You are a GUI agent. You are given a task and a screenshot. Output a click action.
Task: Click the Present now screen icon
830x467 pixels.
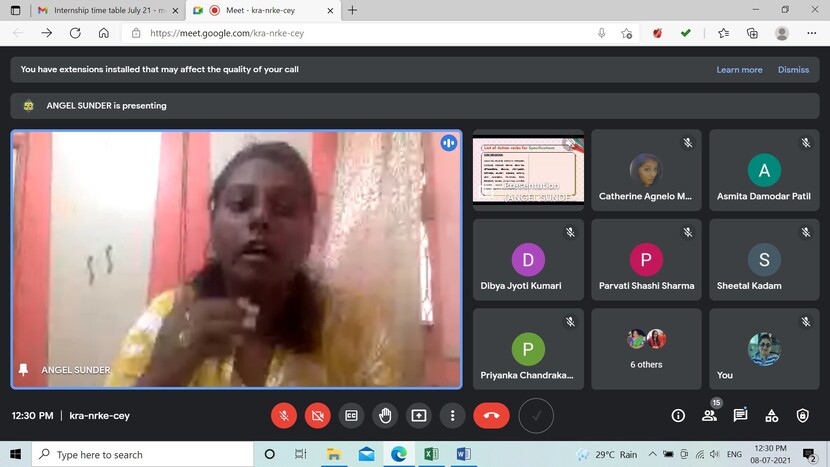pos(419,415)
